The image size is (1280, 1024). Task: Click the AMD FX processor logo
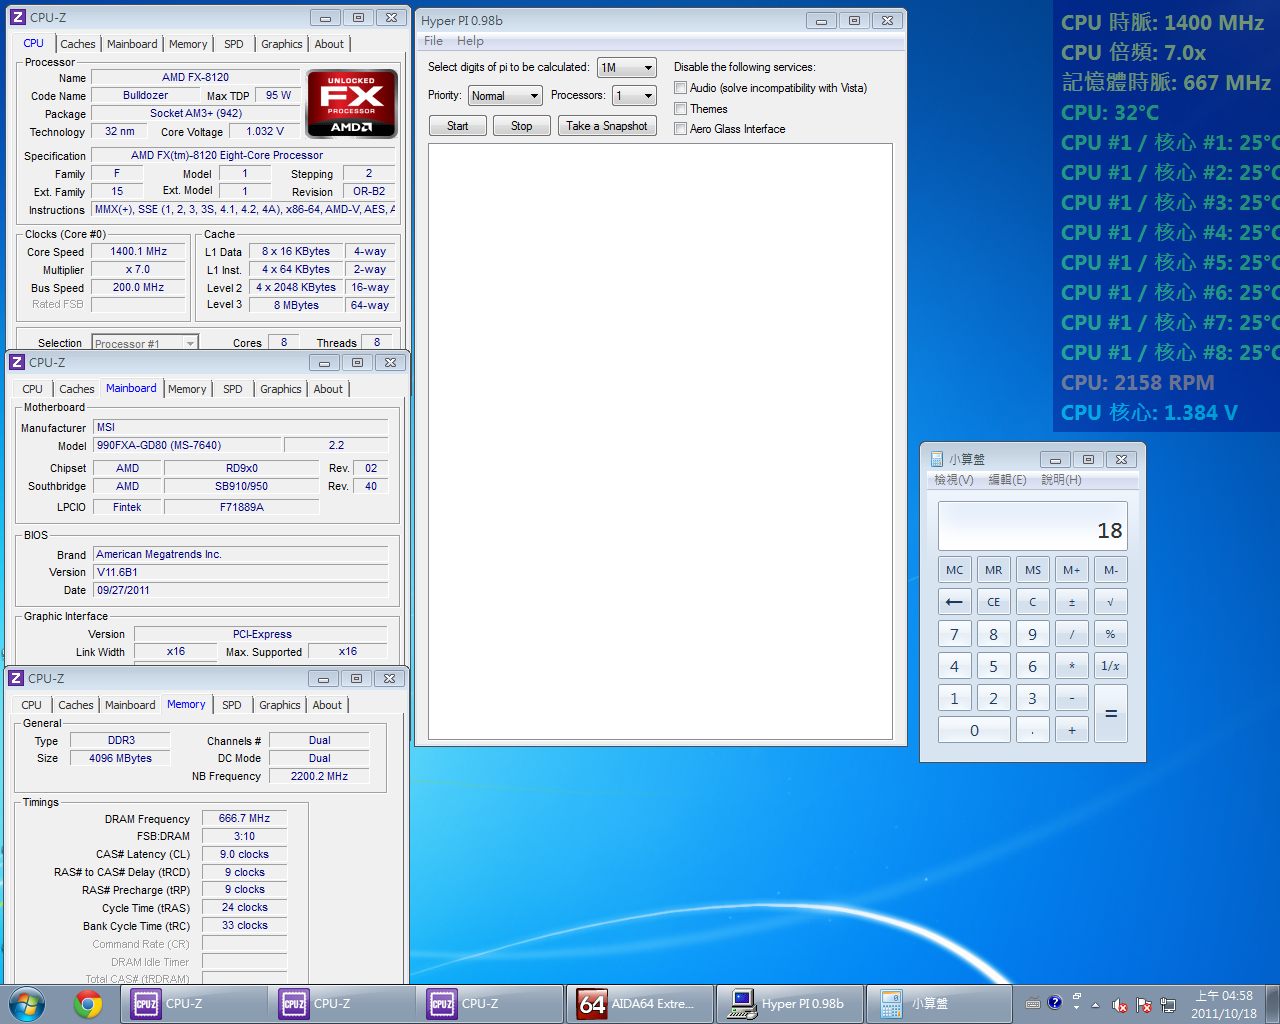(x=352, y=103)
